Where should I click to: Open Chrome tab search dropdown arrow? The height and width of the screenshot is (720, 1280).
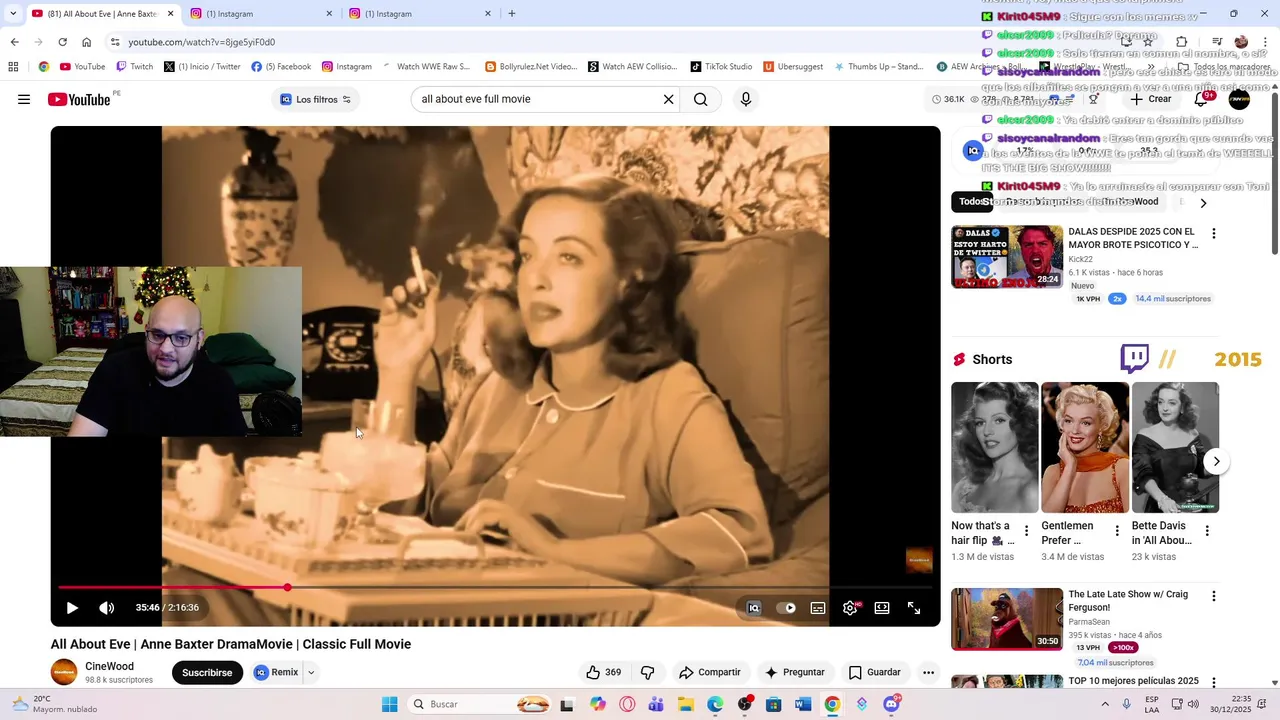click(x=12, y=14)
